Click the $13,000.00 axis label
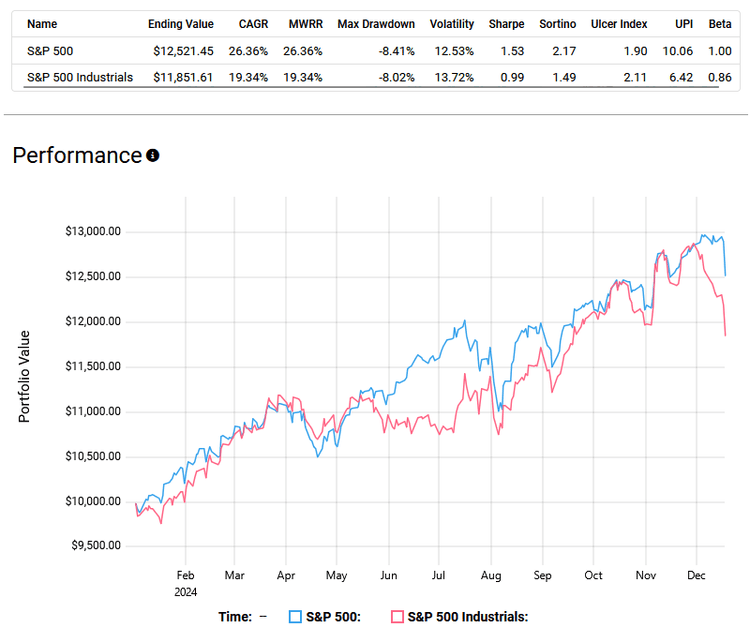Image resolution: width=750 pixels, height=625 pixels. (93, 231)
